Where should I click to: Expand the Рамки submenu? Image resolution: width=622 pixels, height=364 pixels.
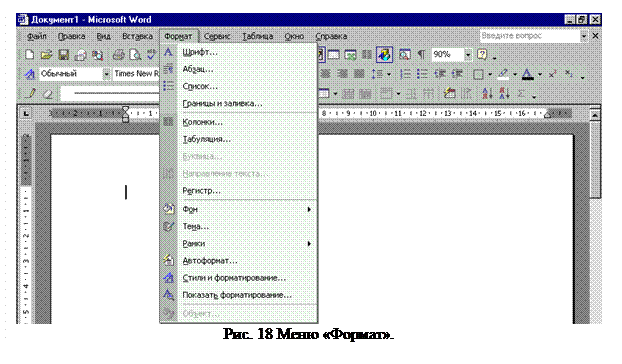pyautogui.click(x=309, y=243)
